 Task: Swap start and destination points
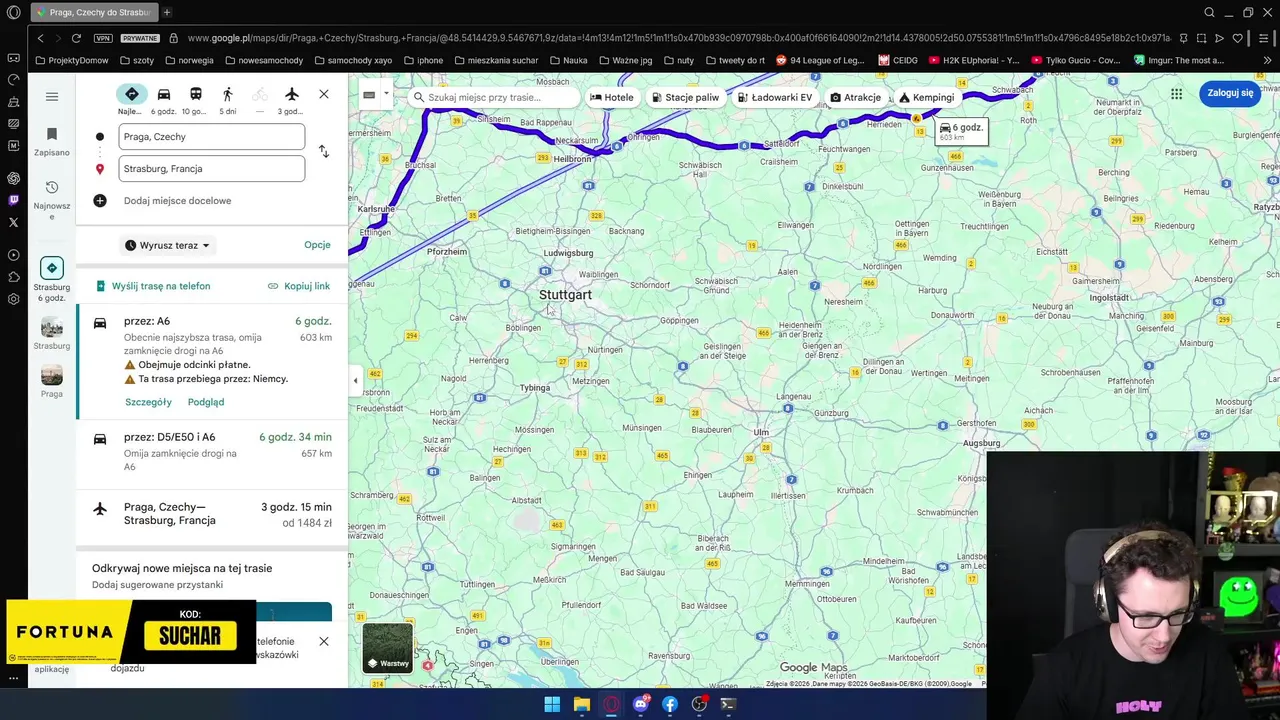tap(324, 151)
